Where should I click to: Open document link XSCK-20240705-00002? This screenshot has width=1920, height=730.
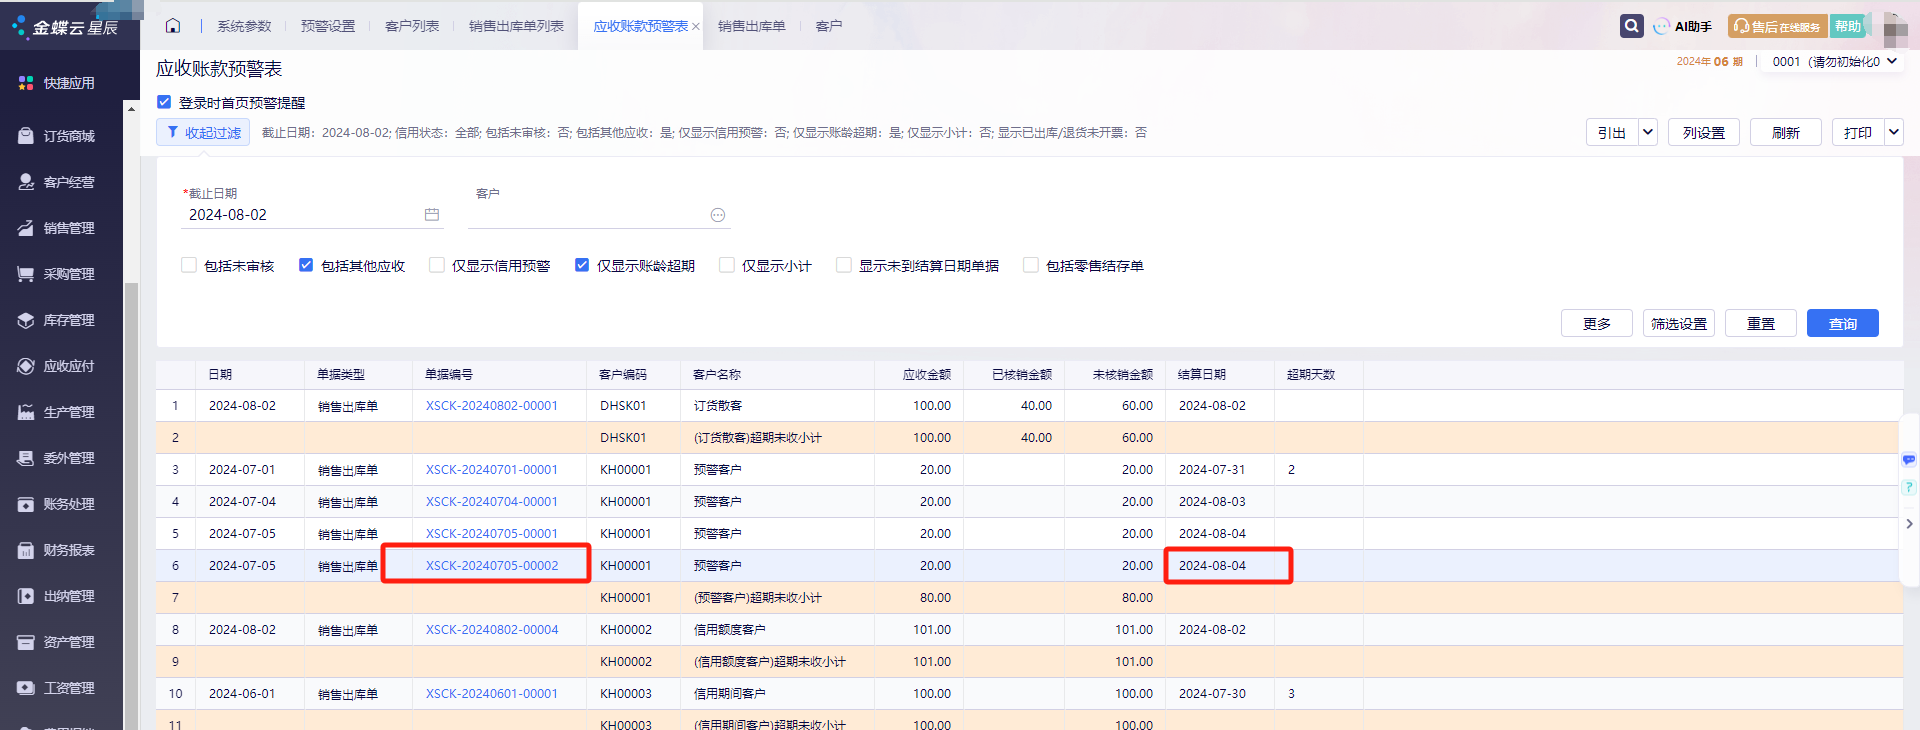pos(492,565)
